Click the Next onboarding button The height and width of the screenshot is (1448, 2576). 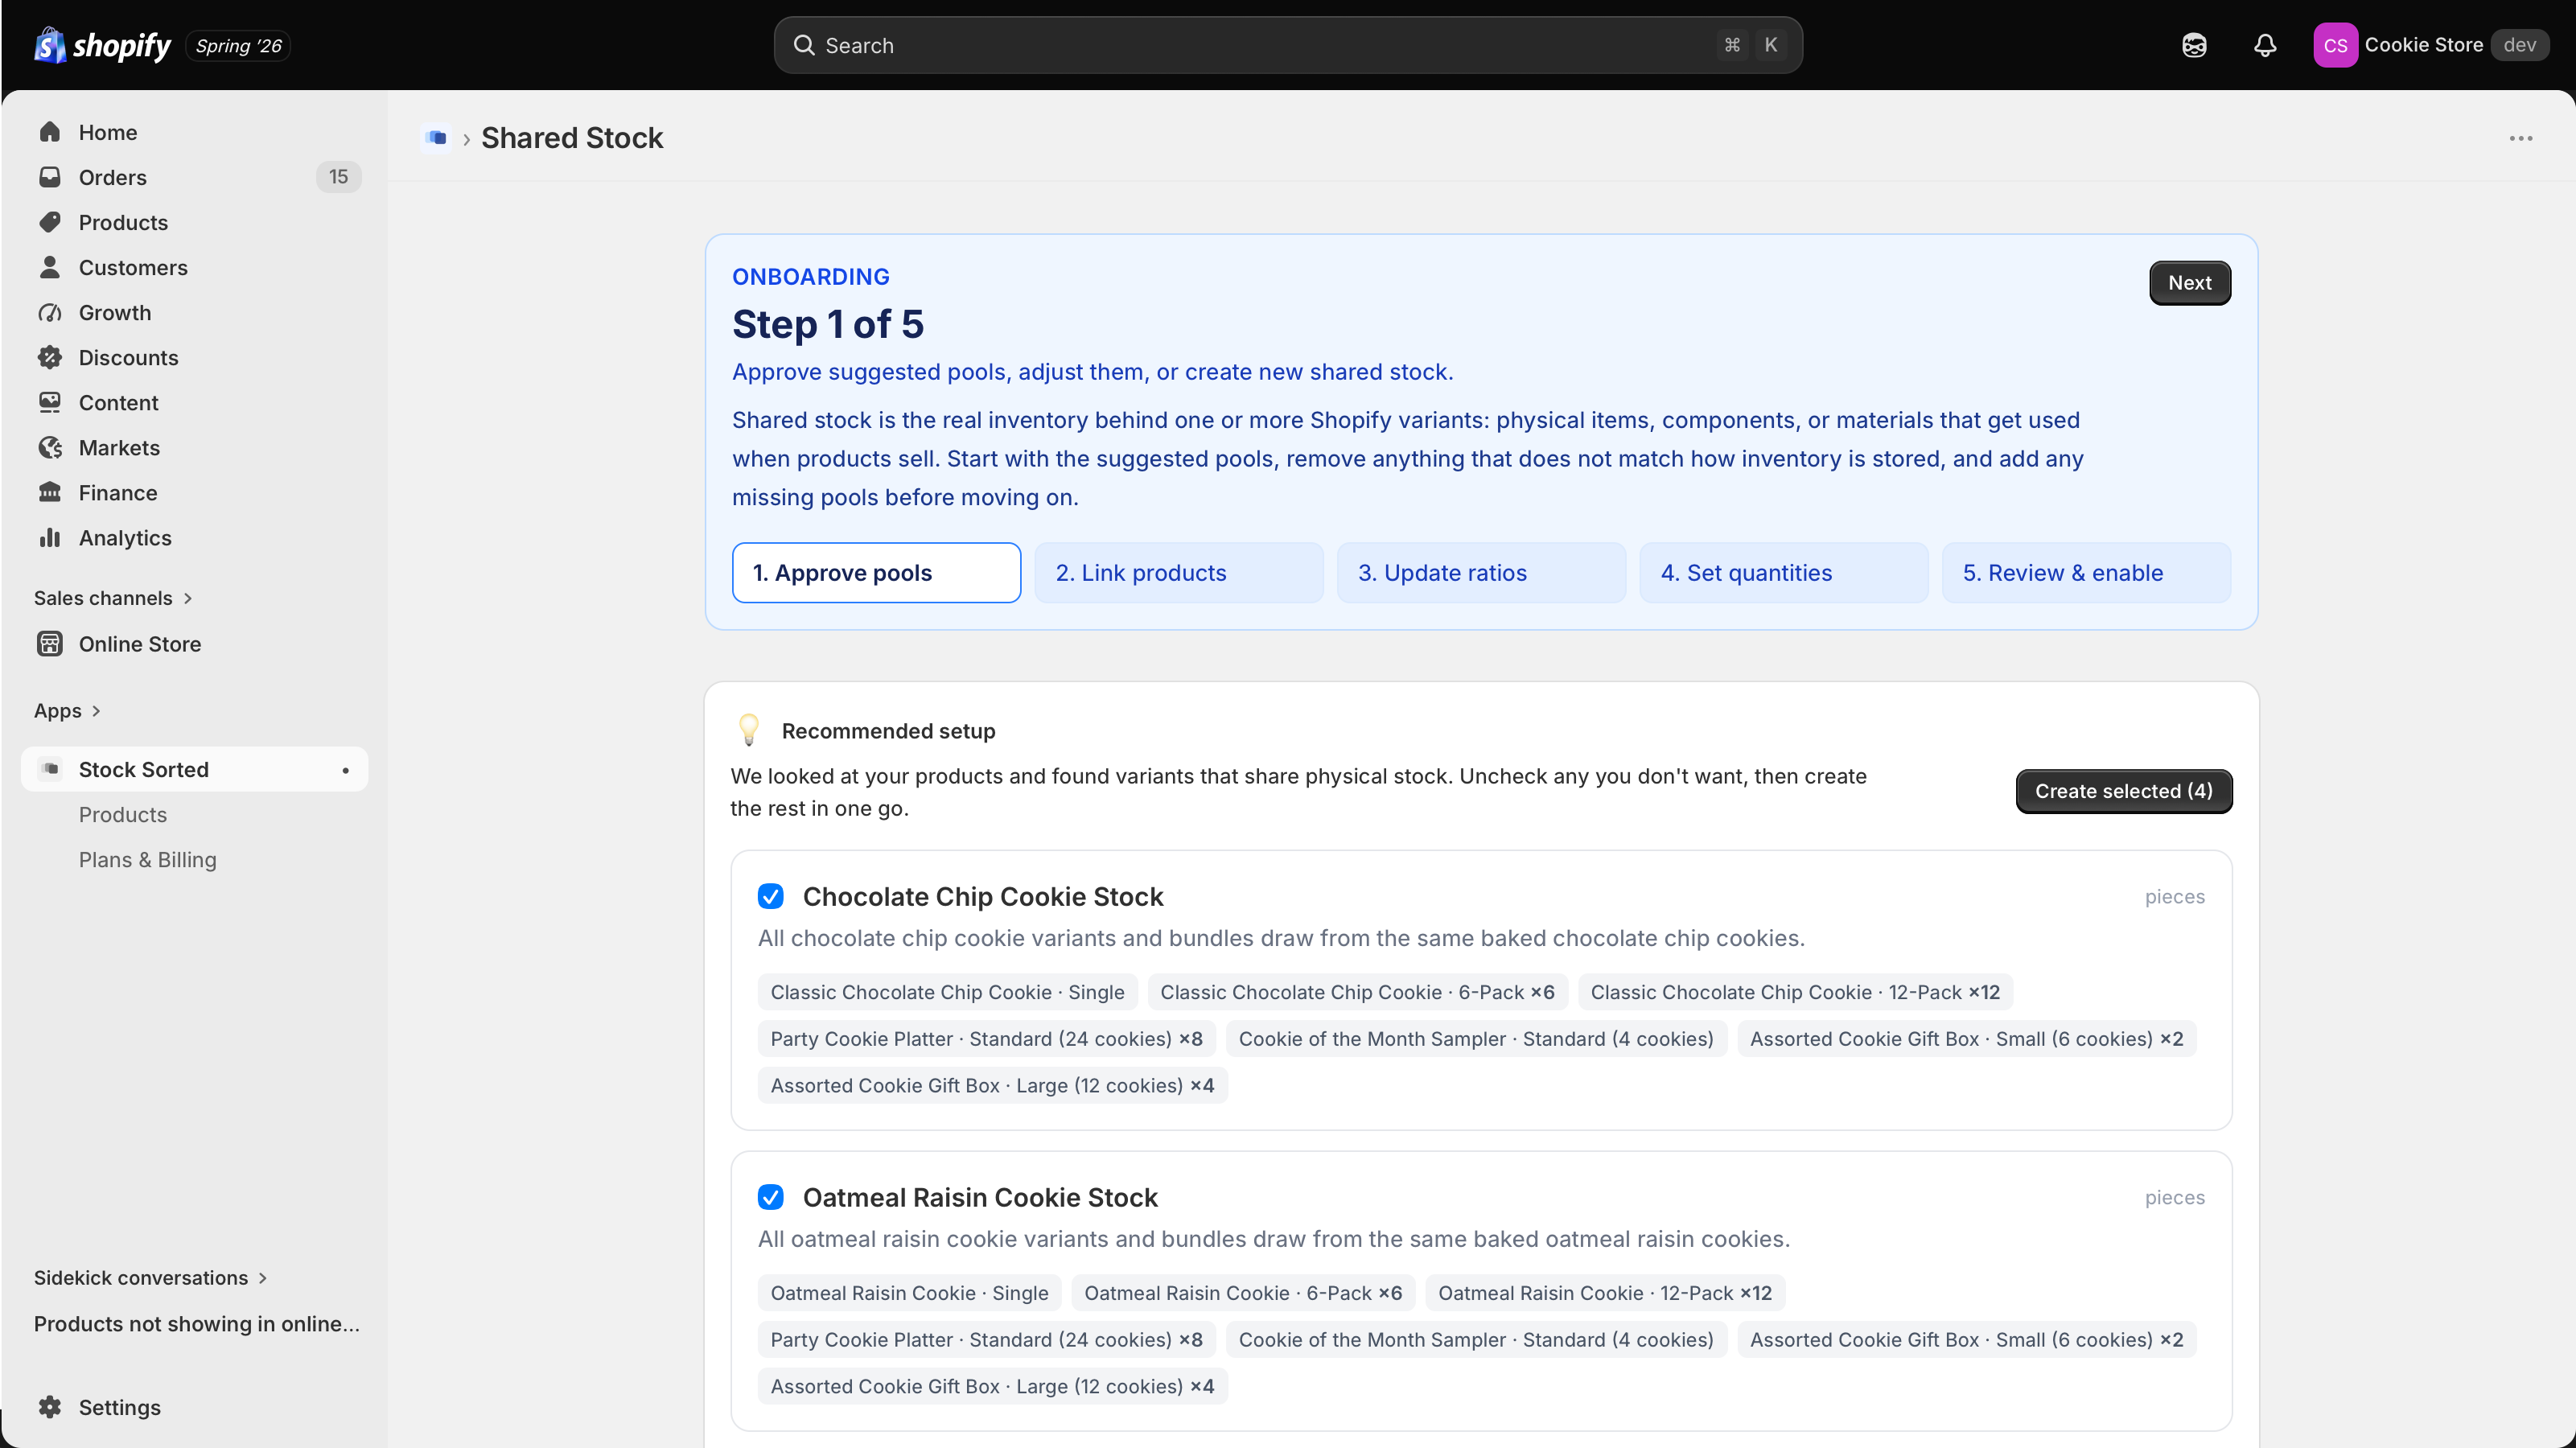(2189, 283)
